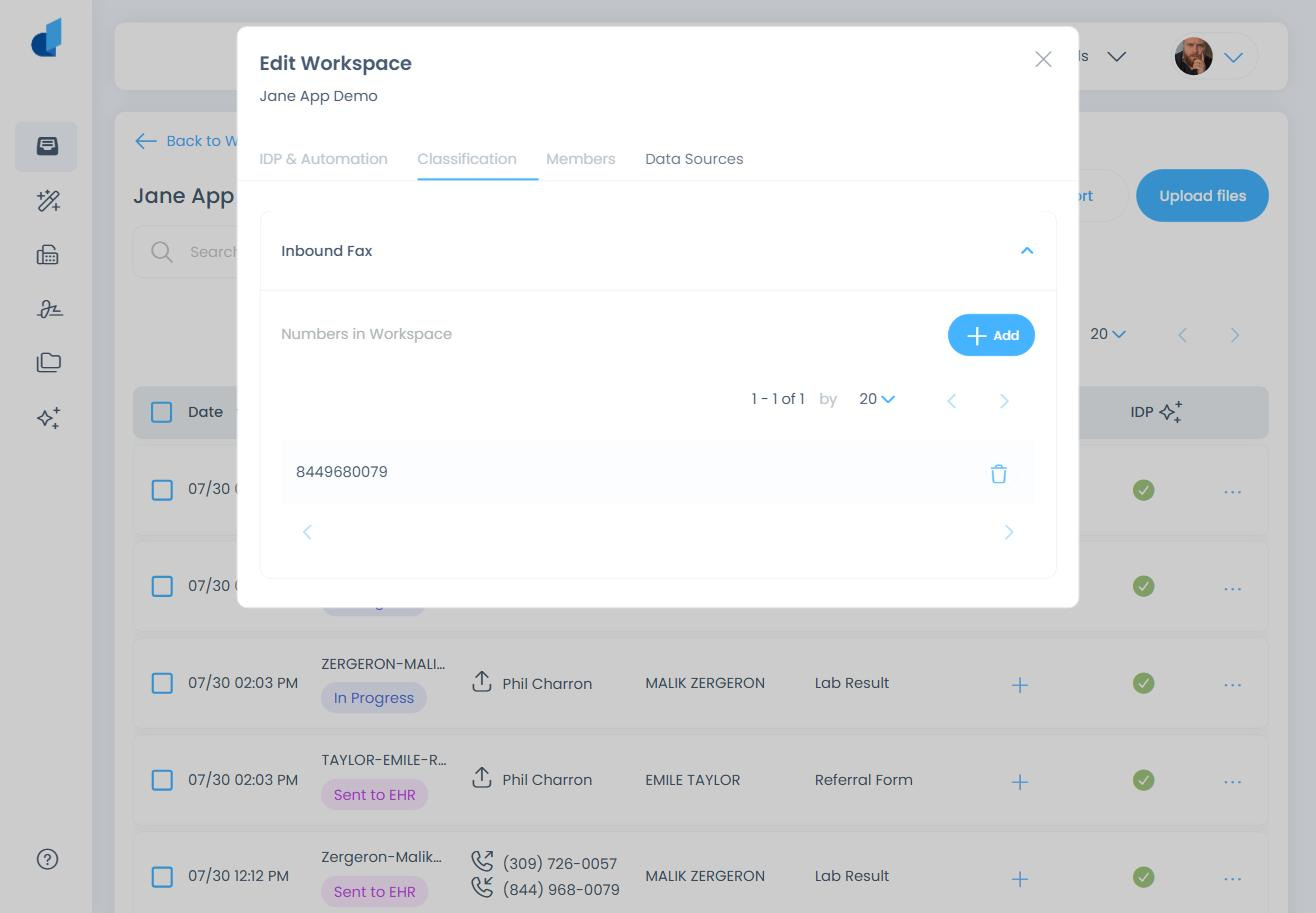Open the sparkles AI icon in the sidebar

click(x=48, y=417)
